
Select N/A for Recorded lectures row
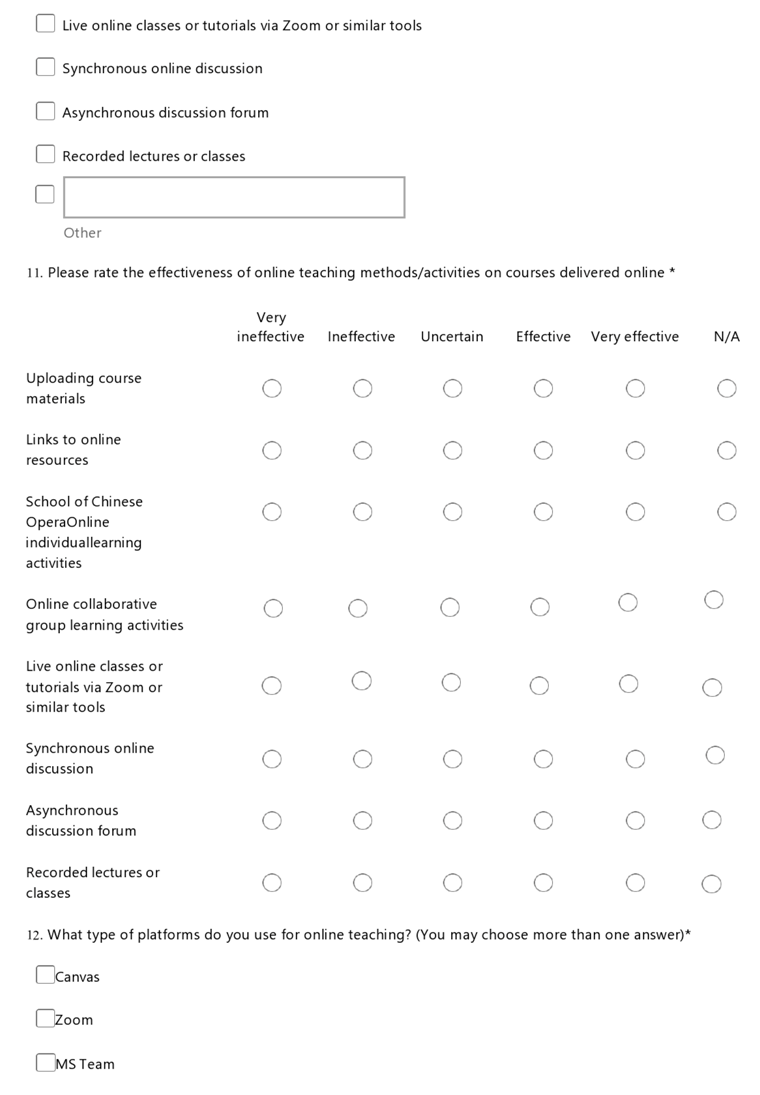tap(711, 883)
